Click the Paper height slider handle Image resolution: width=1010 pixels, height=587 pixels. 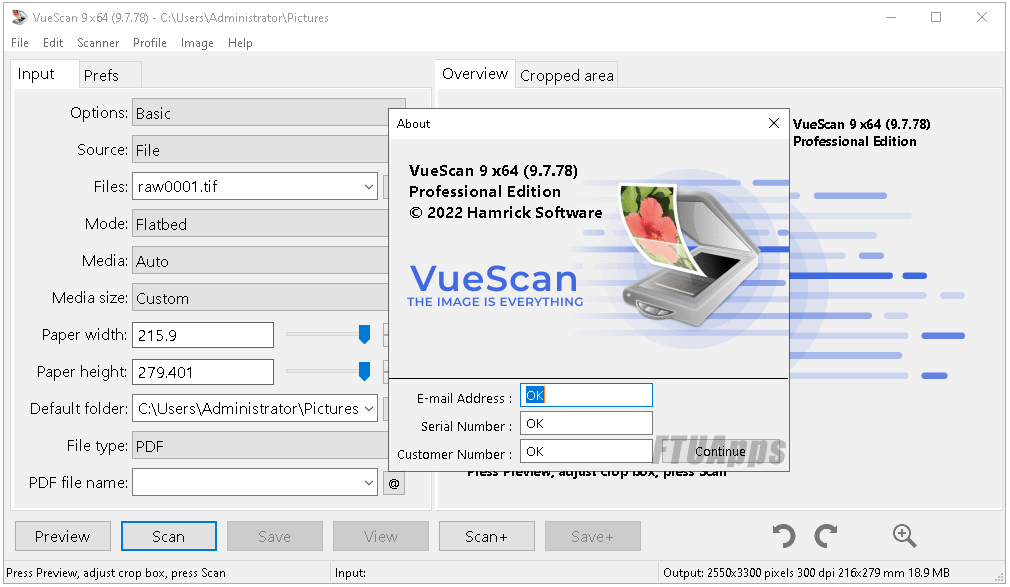(x=365, y=371)
